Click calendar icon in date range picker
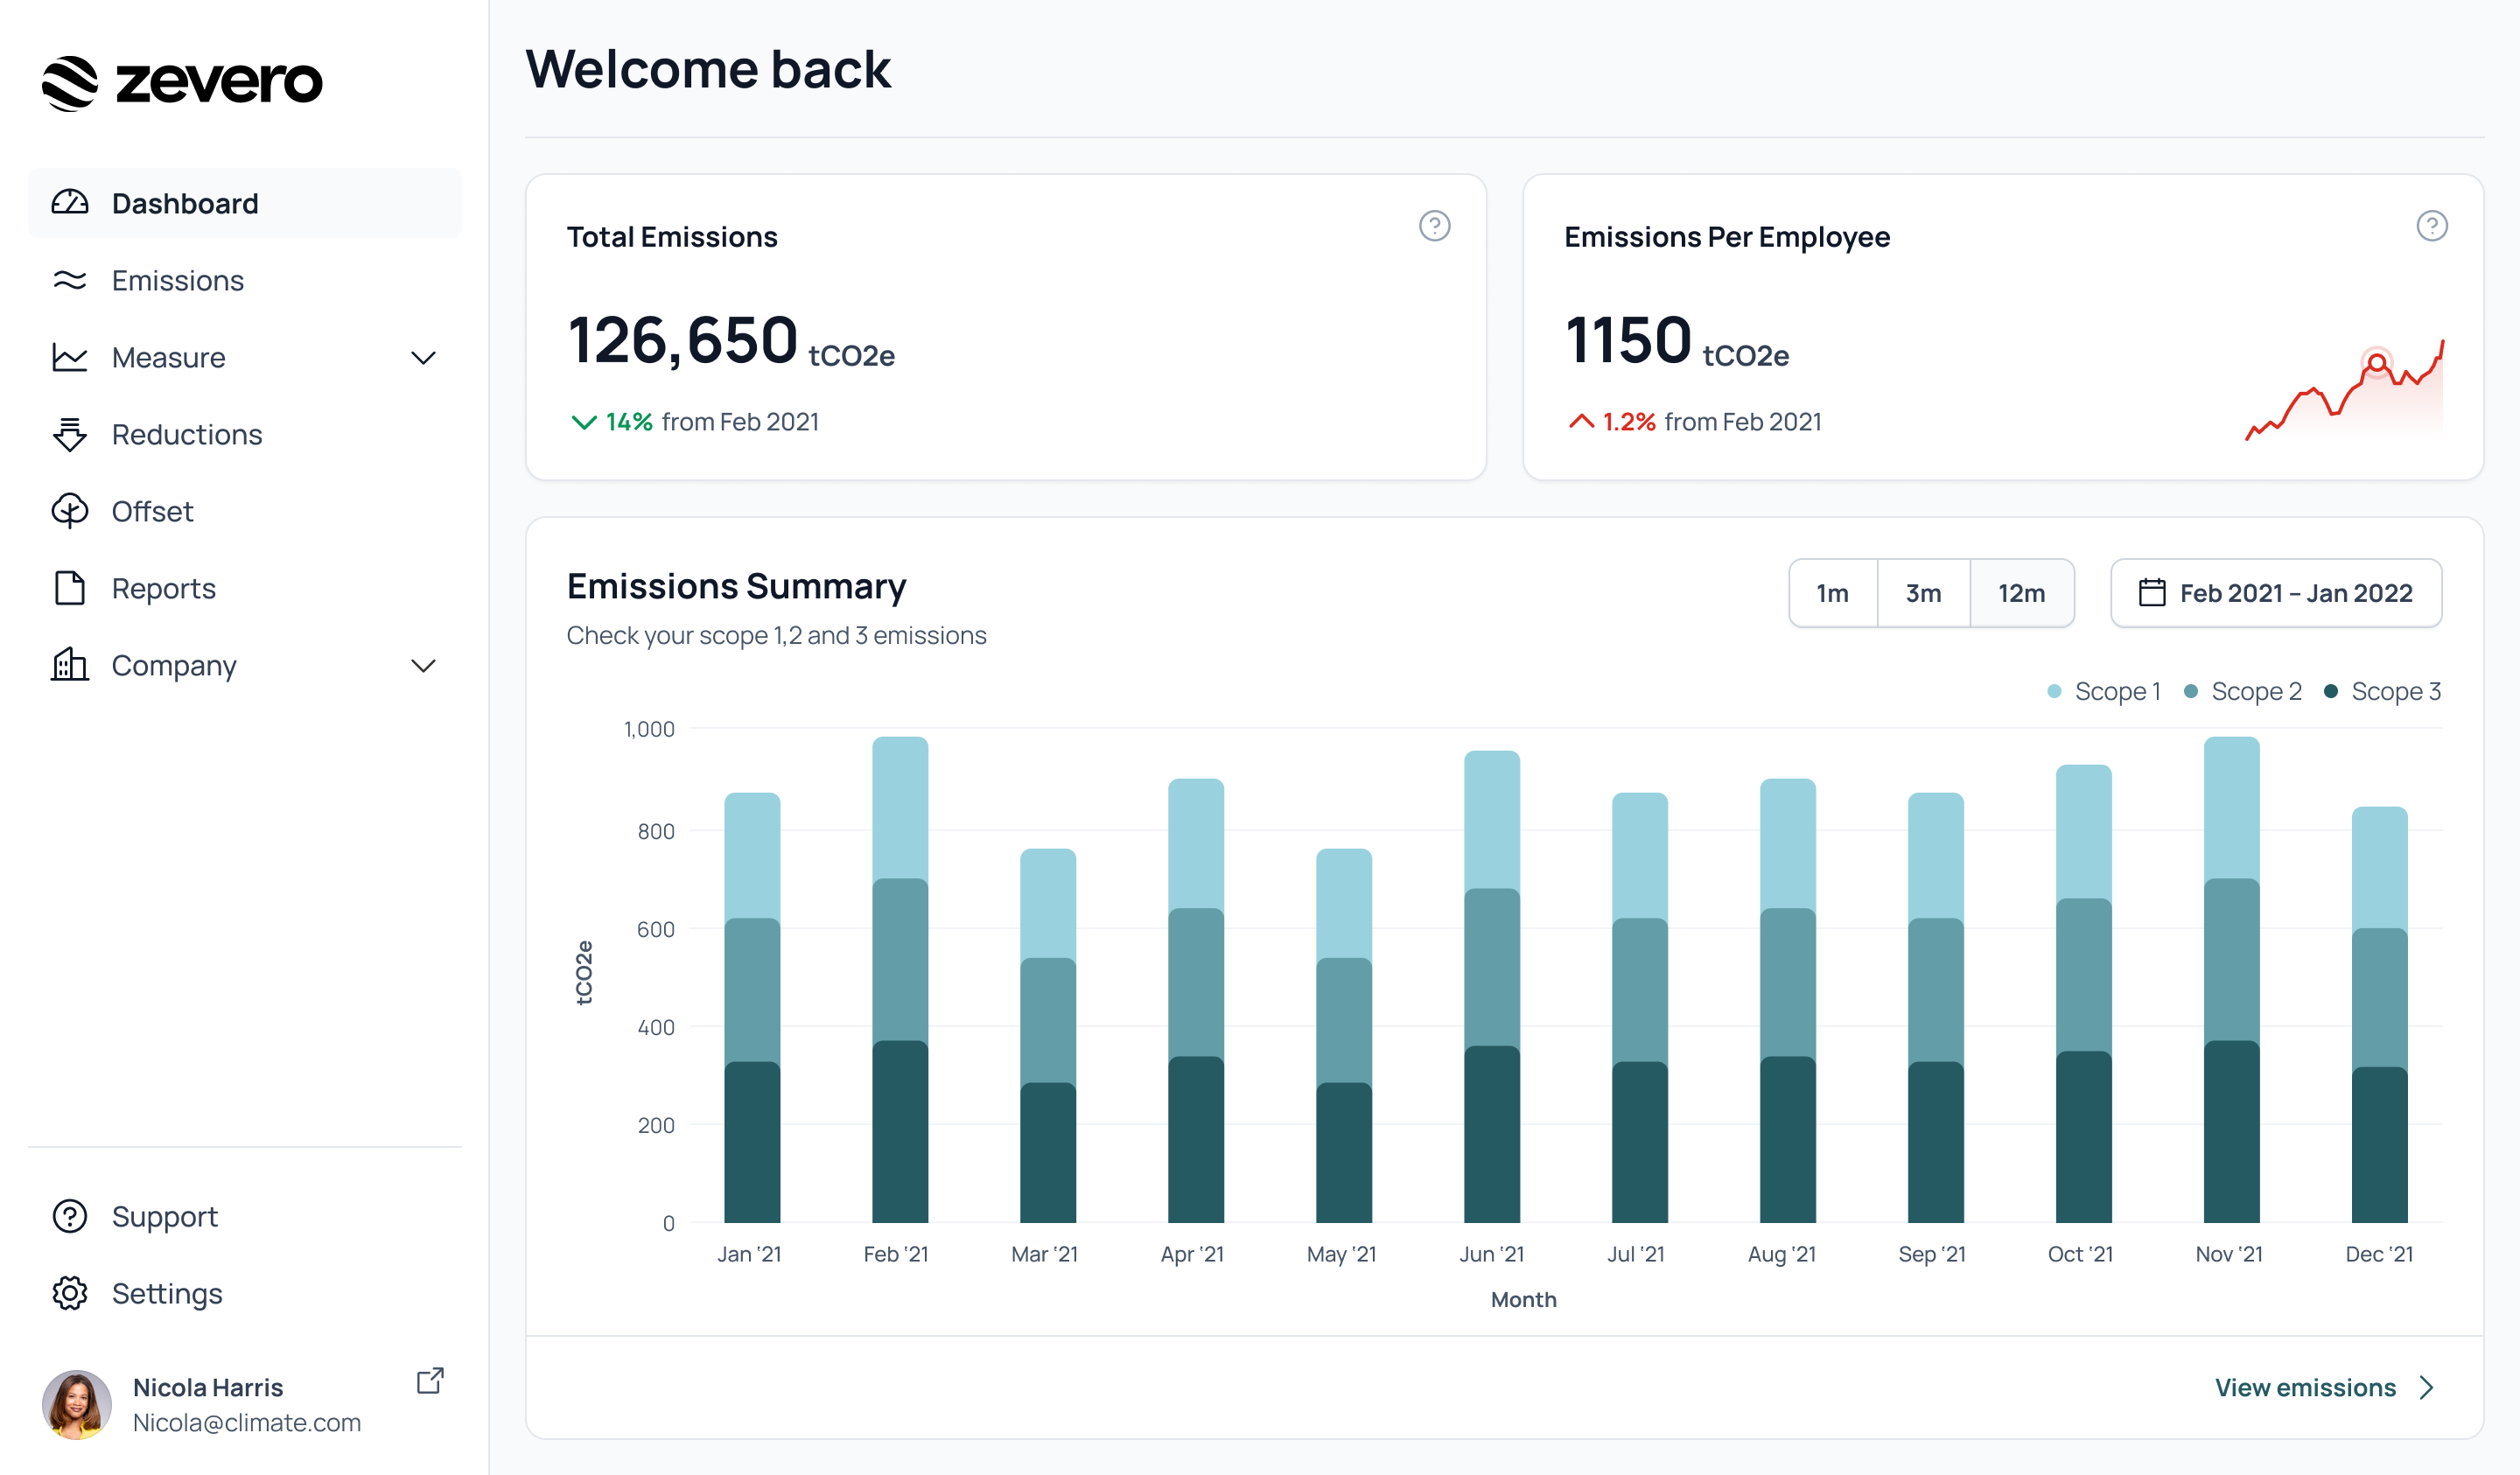The height and width of the screenshot is (1475, 2520). click(x=2152, y=593)
